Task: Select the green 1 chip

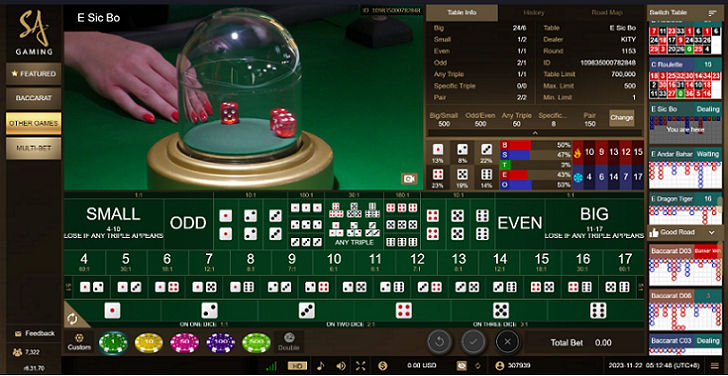Action: (113, 343)
